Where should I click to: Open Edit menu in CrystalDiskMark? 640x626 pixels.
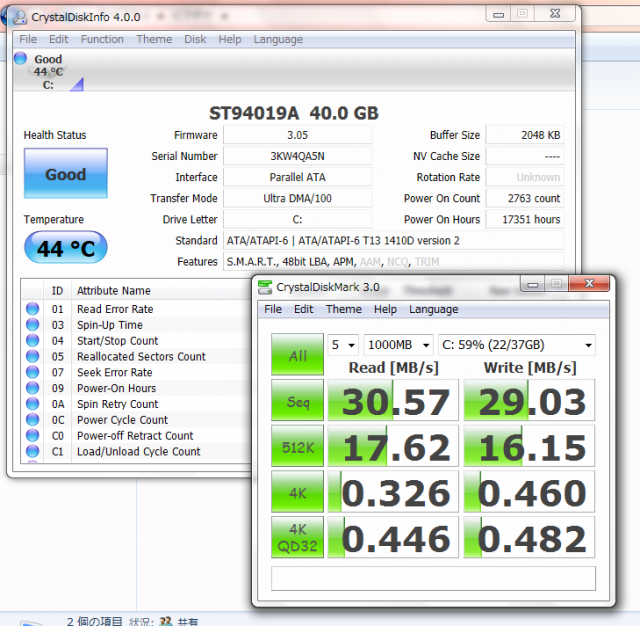pyautogui.click(x=304, y=309)
